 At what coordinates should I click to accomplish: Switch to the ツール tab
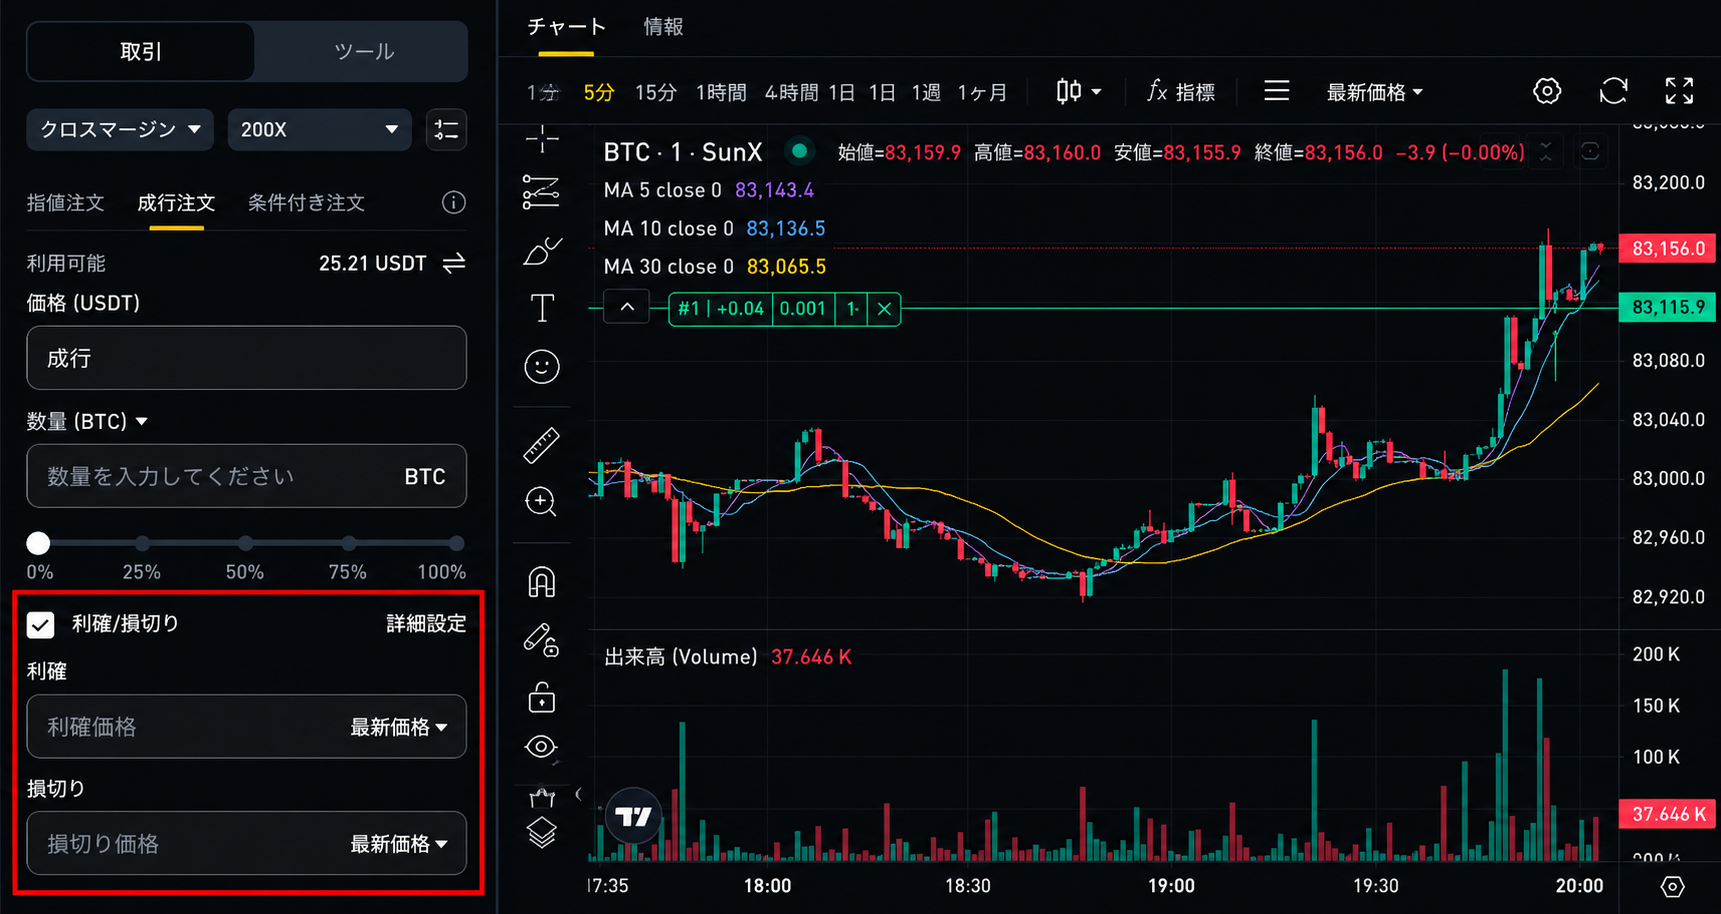point(362,51)
